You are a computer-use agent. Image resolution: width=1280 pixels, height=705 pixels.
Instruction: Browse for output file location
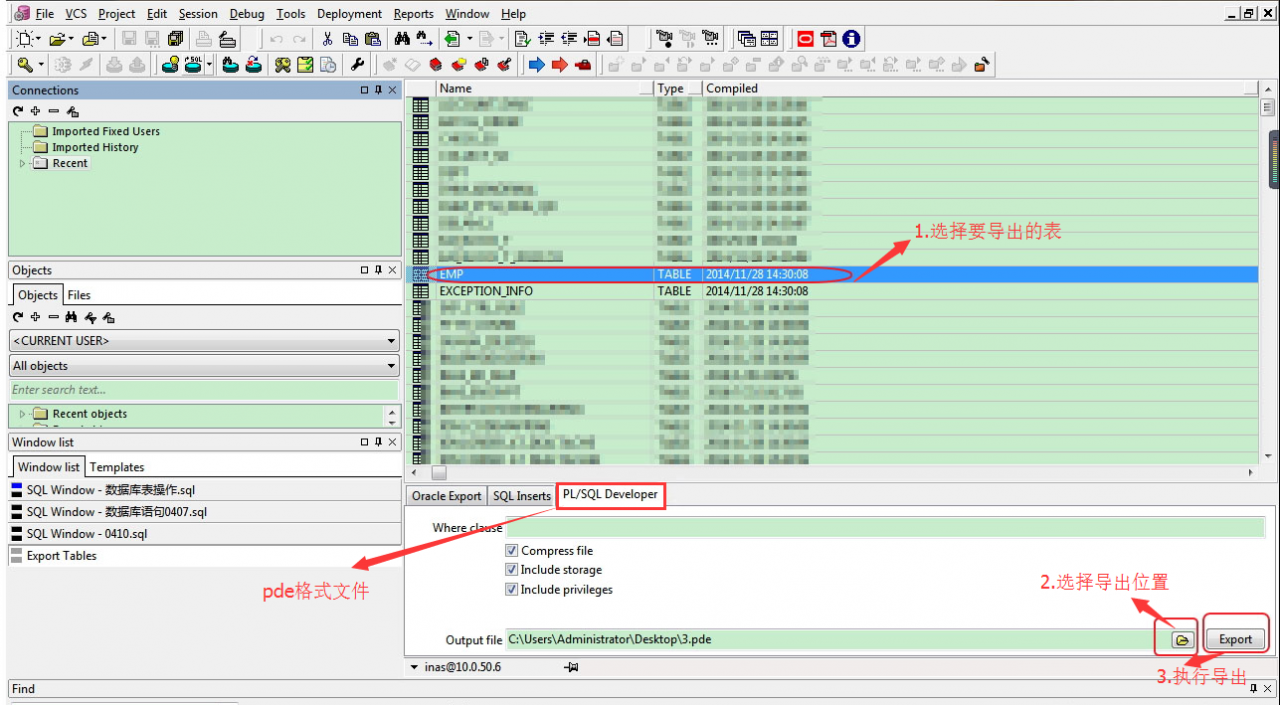[1182, 639]
